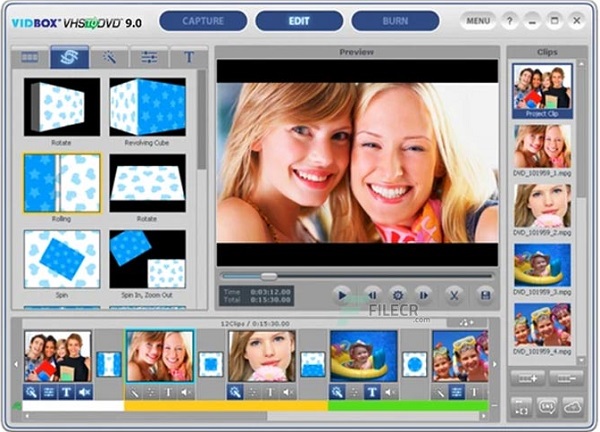Click the music add button above storyboard

(467, 323)
